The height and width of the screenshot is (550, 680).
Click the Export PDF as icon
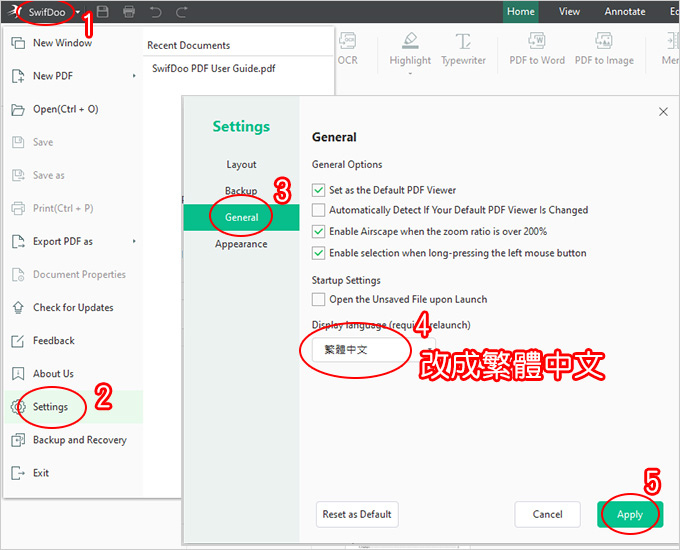(18, 242)
